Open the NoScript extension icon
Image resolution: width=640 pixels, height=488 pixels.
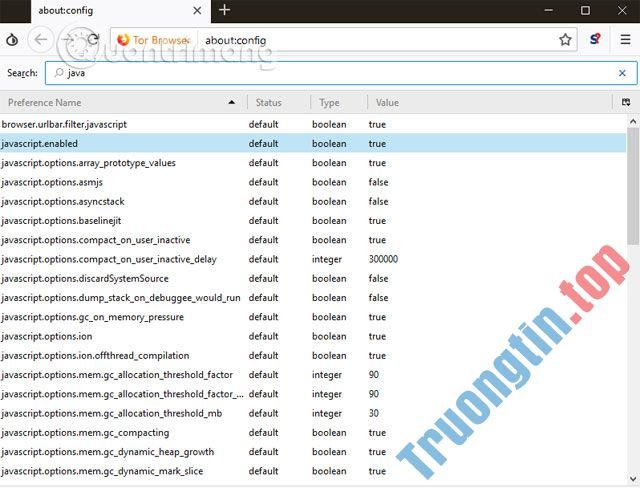pyautogui.click(x=595, y=40)
